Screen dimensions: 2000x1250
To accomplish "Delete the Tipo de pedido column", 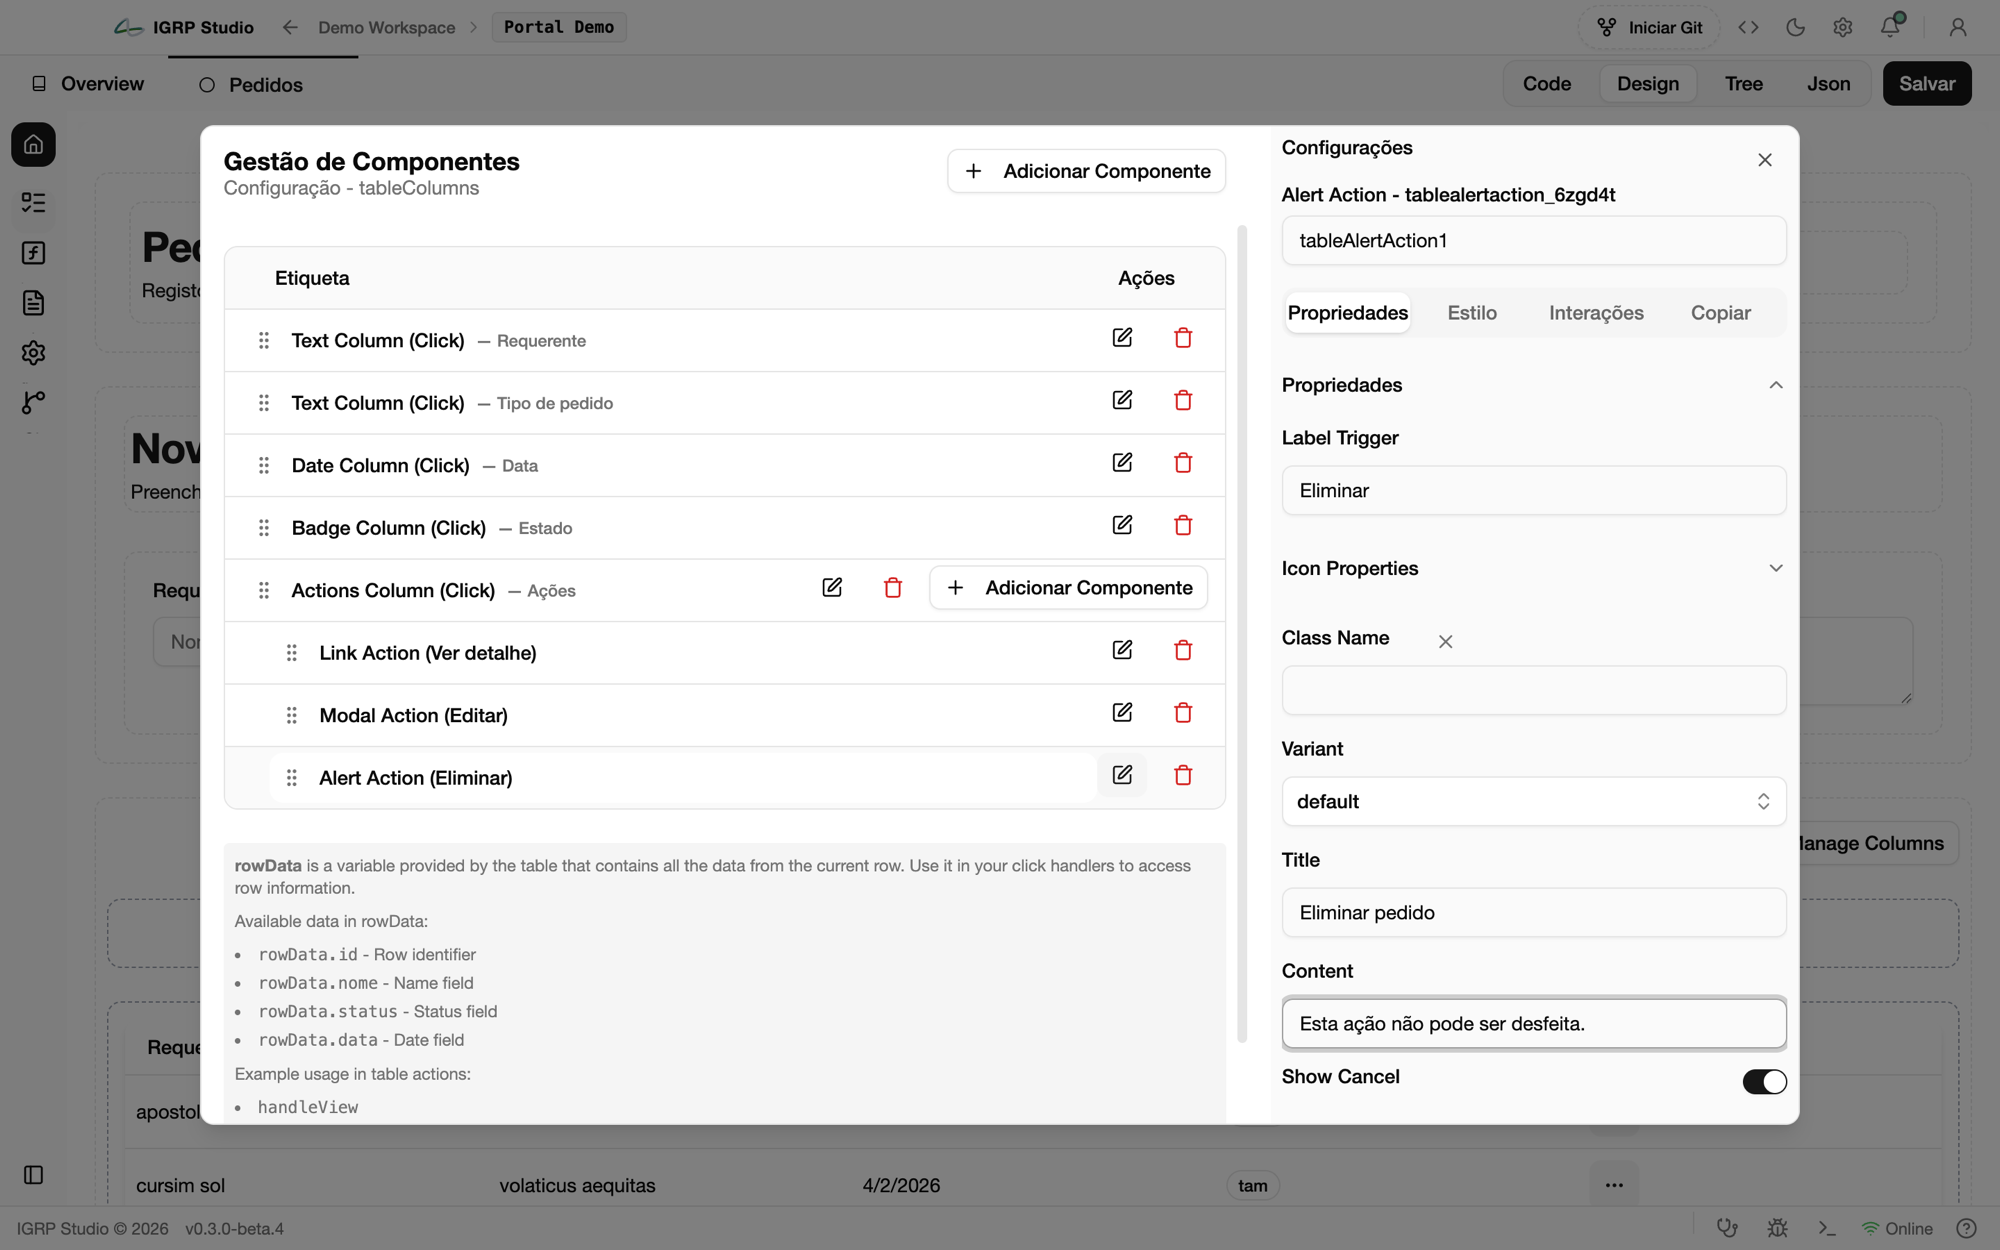I will 1183,401.
